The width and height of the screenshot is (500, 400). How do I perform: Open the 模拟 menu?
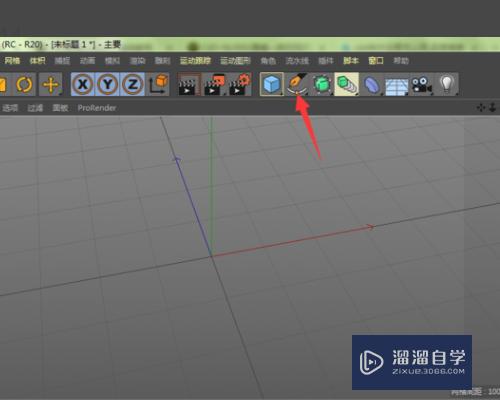[x=112, y=61]
